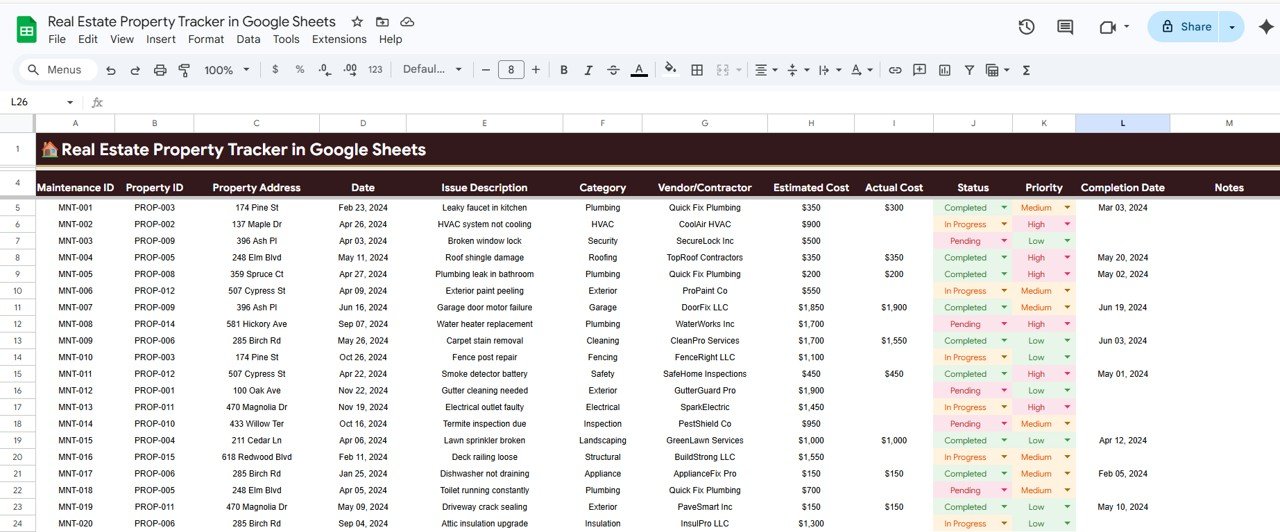Toggle strikethrough formatting
This screenshot has height=532, width=1280.
(614, 70)
